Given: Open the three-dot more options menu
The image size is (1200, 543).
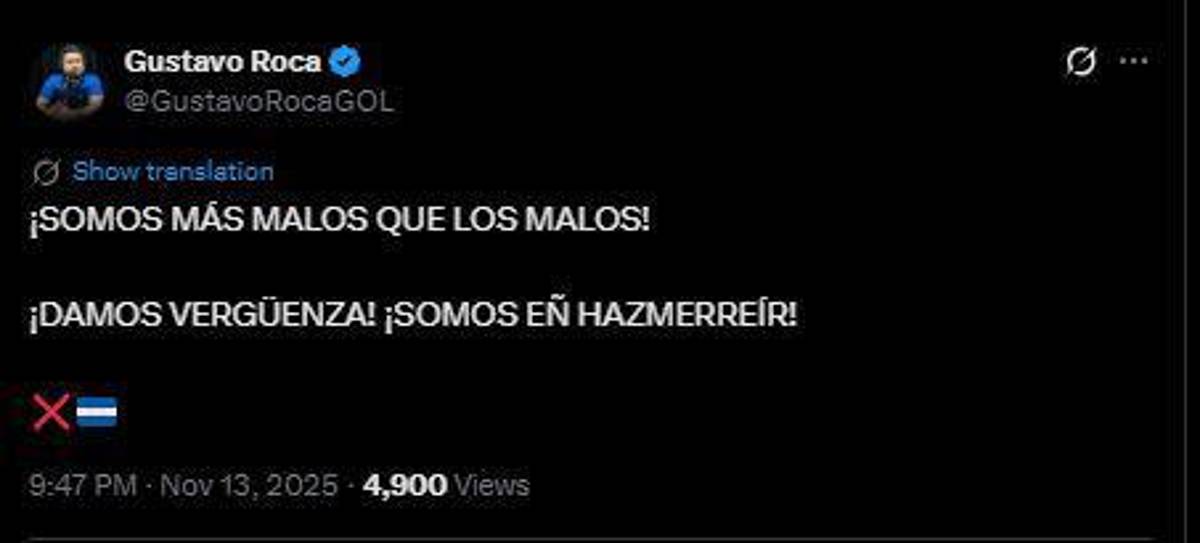Looking at the screenshot, I should [1133, 62].
